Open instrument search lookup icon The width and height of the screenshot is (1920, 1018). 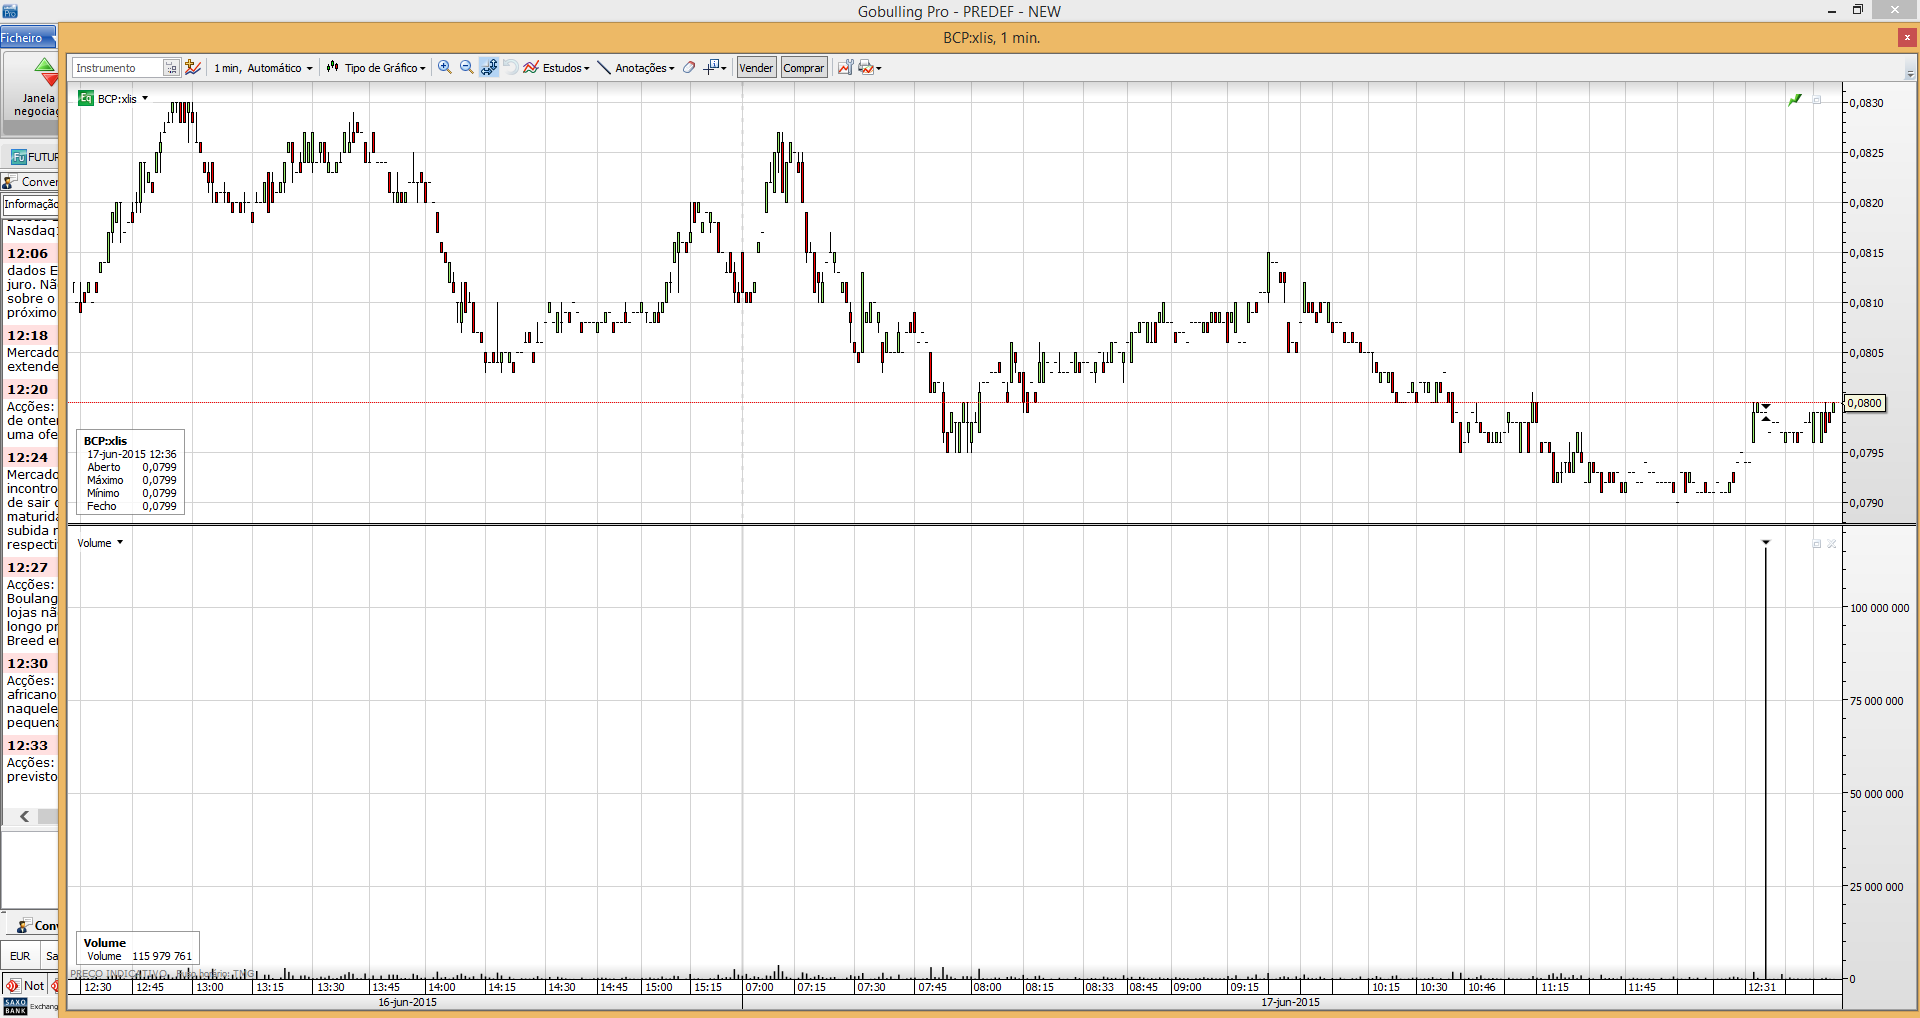(171, 67)
